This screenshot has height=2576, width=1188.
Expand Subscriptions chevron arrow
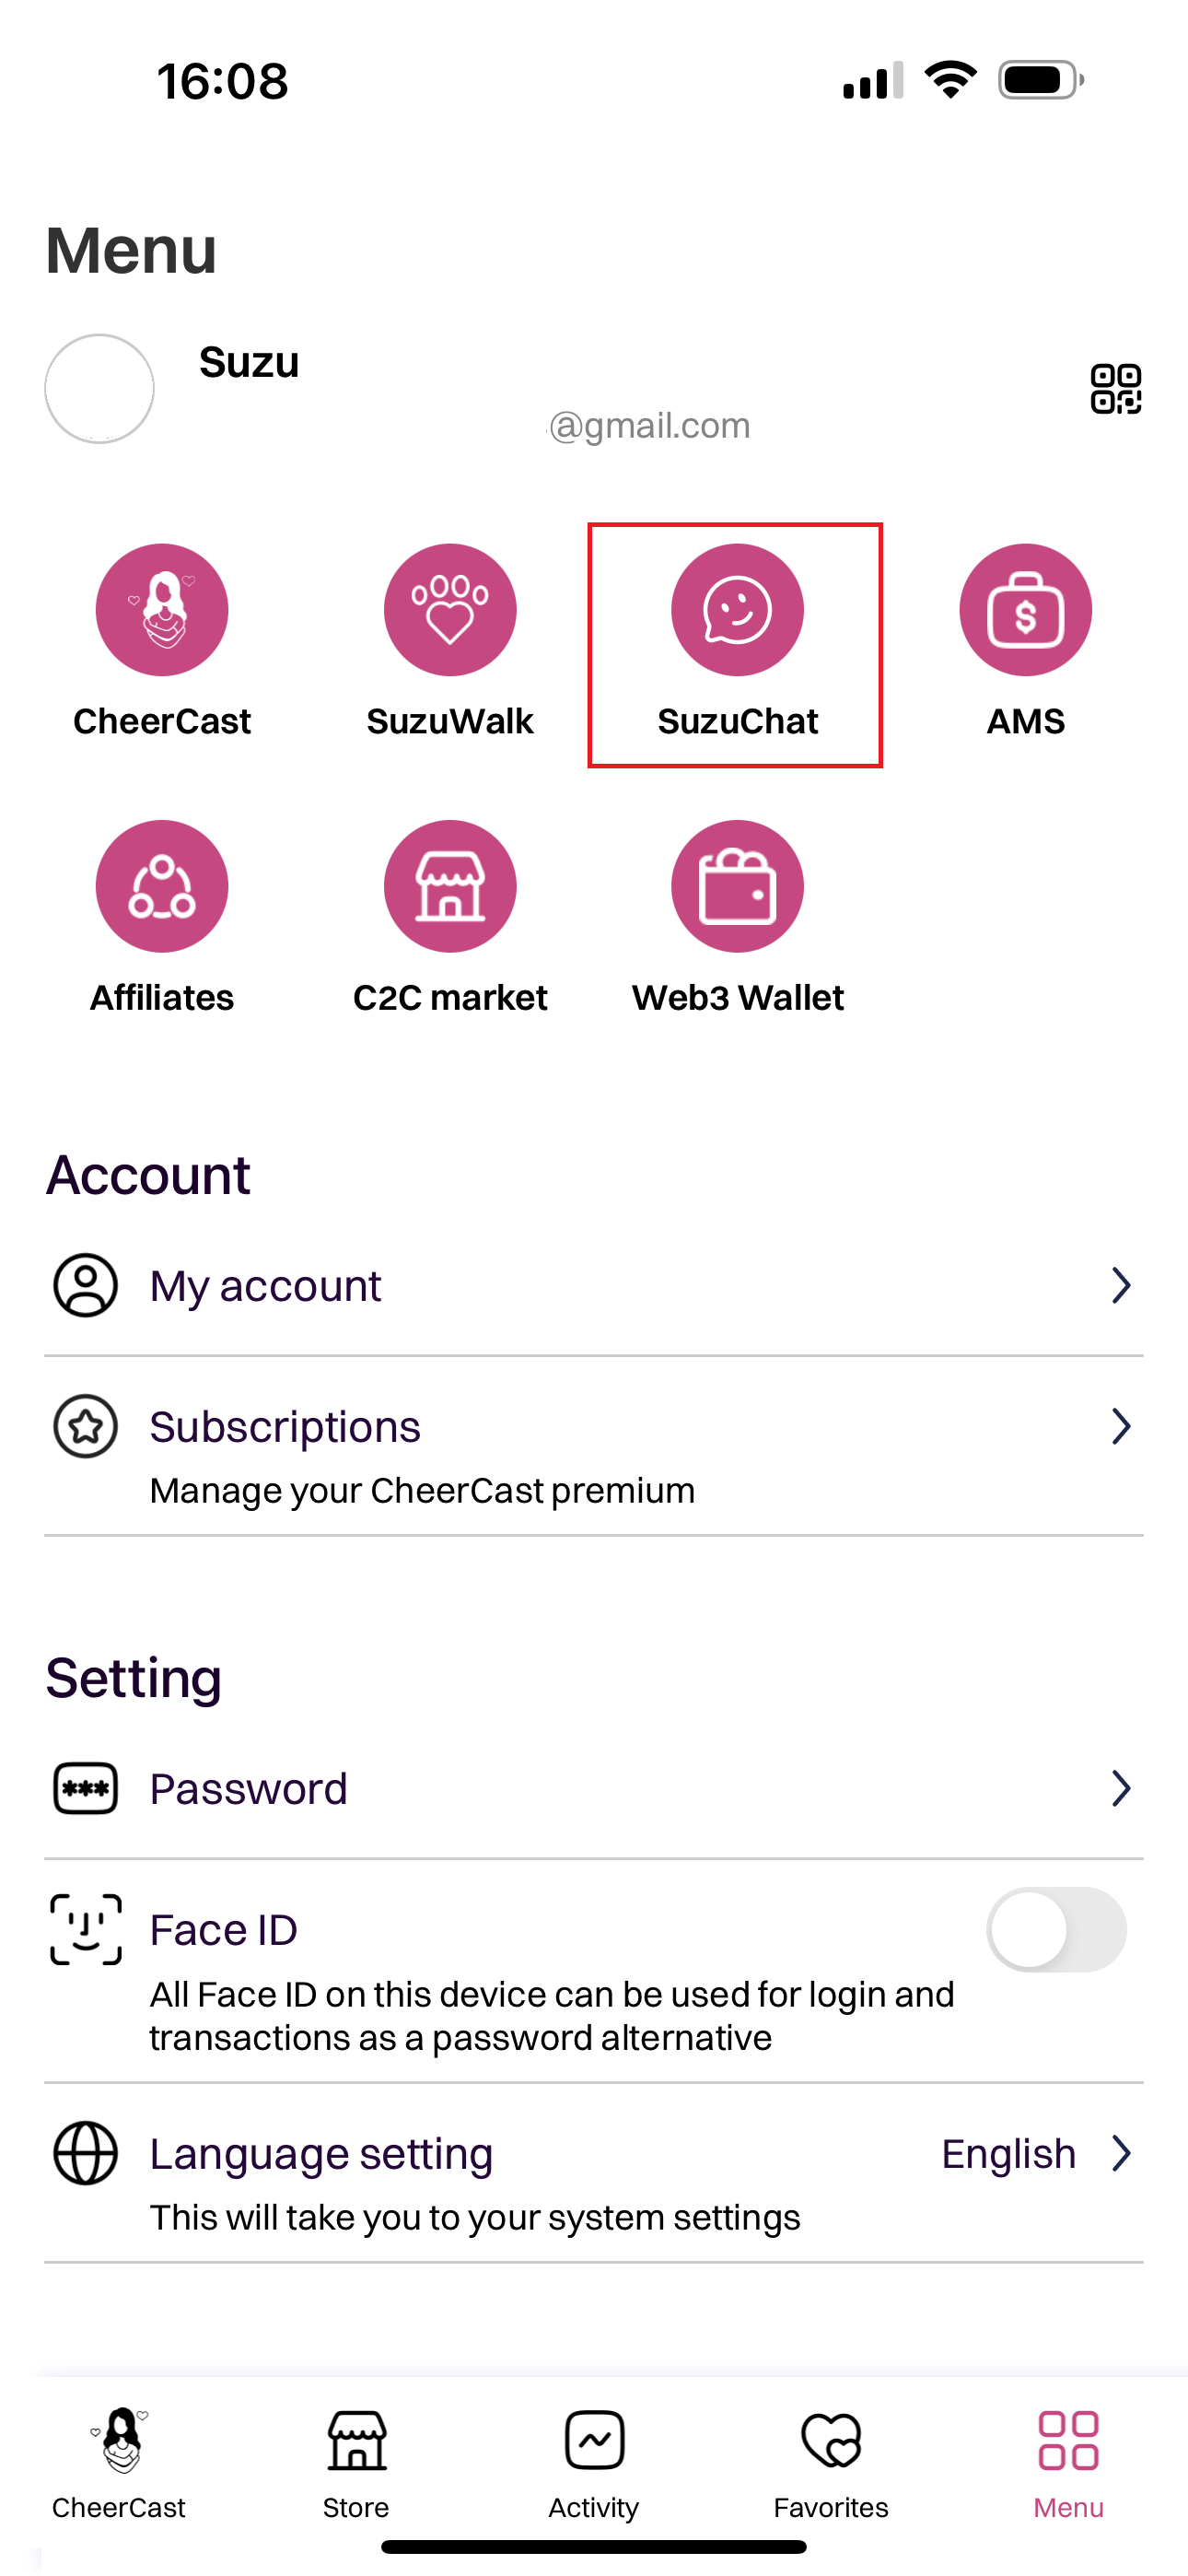point(1121,1427)
